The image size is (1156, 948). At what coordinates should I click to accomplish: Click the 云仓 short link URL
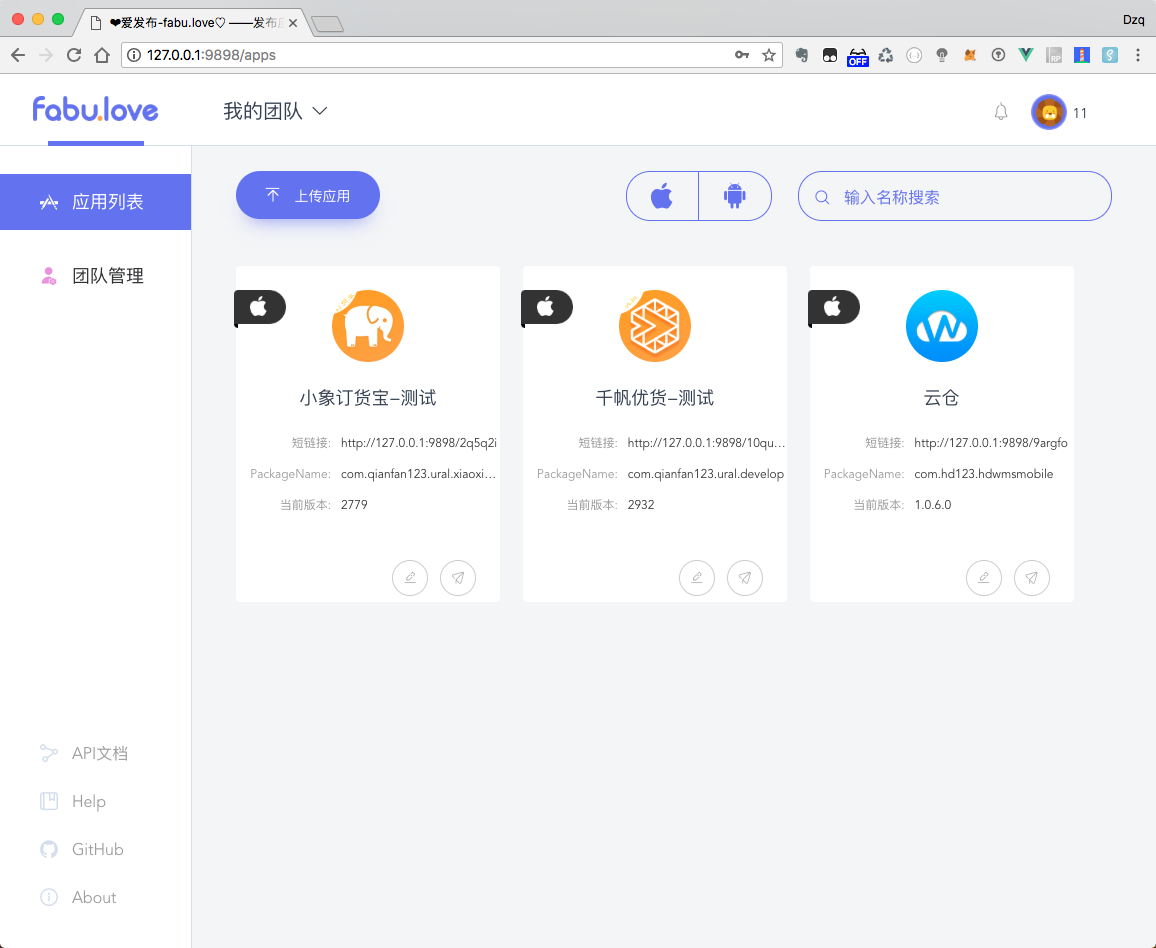pyautogui.click(x=991, y=443)
